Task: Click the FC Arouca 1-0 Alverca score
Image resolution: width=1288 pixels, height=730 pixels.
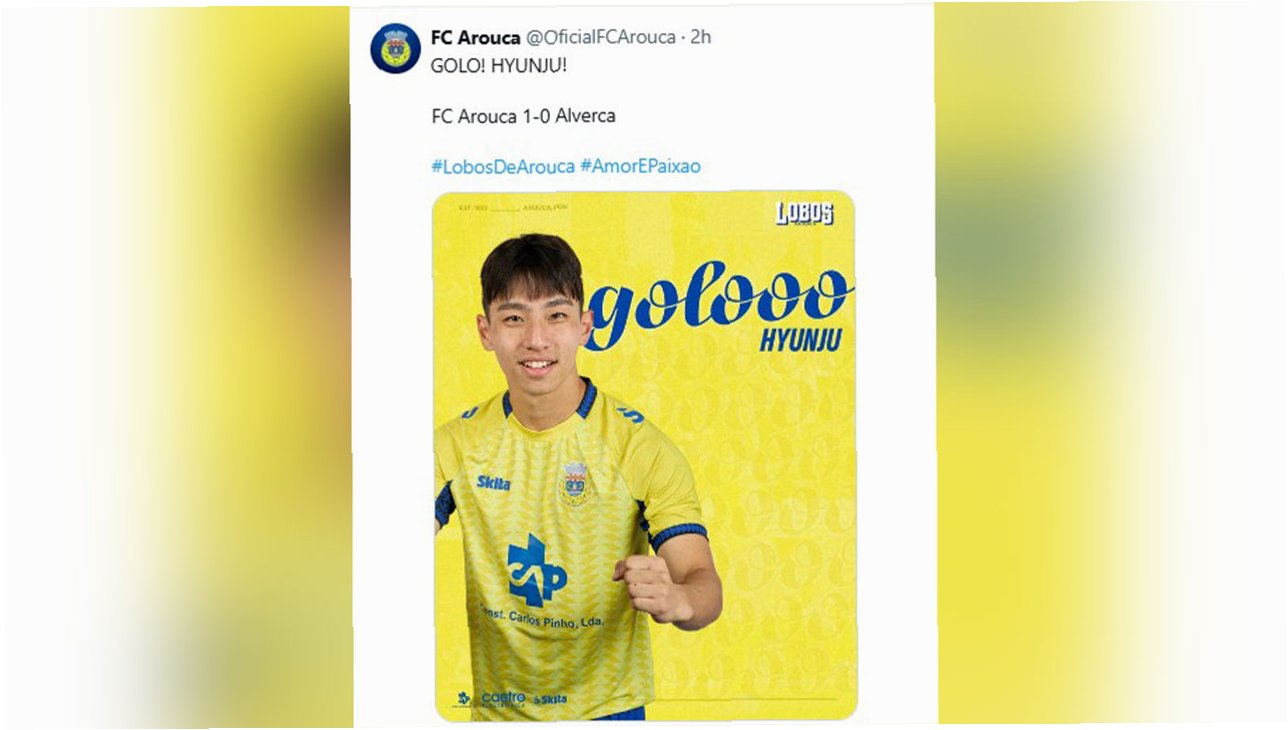Action: tap(523, 116)
